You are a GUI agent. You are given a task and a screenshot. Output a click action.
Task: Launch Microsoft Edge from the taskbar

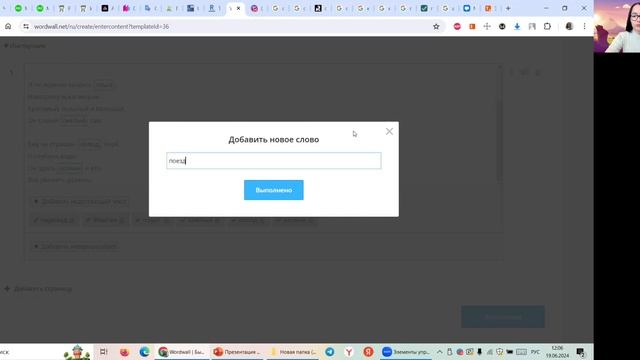[x=144, y=352]
